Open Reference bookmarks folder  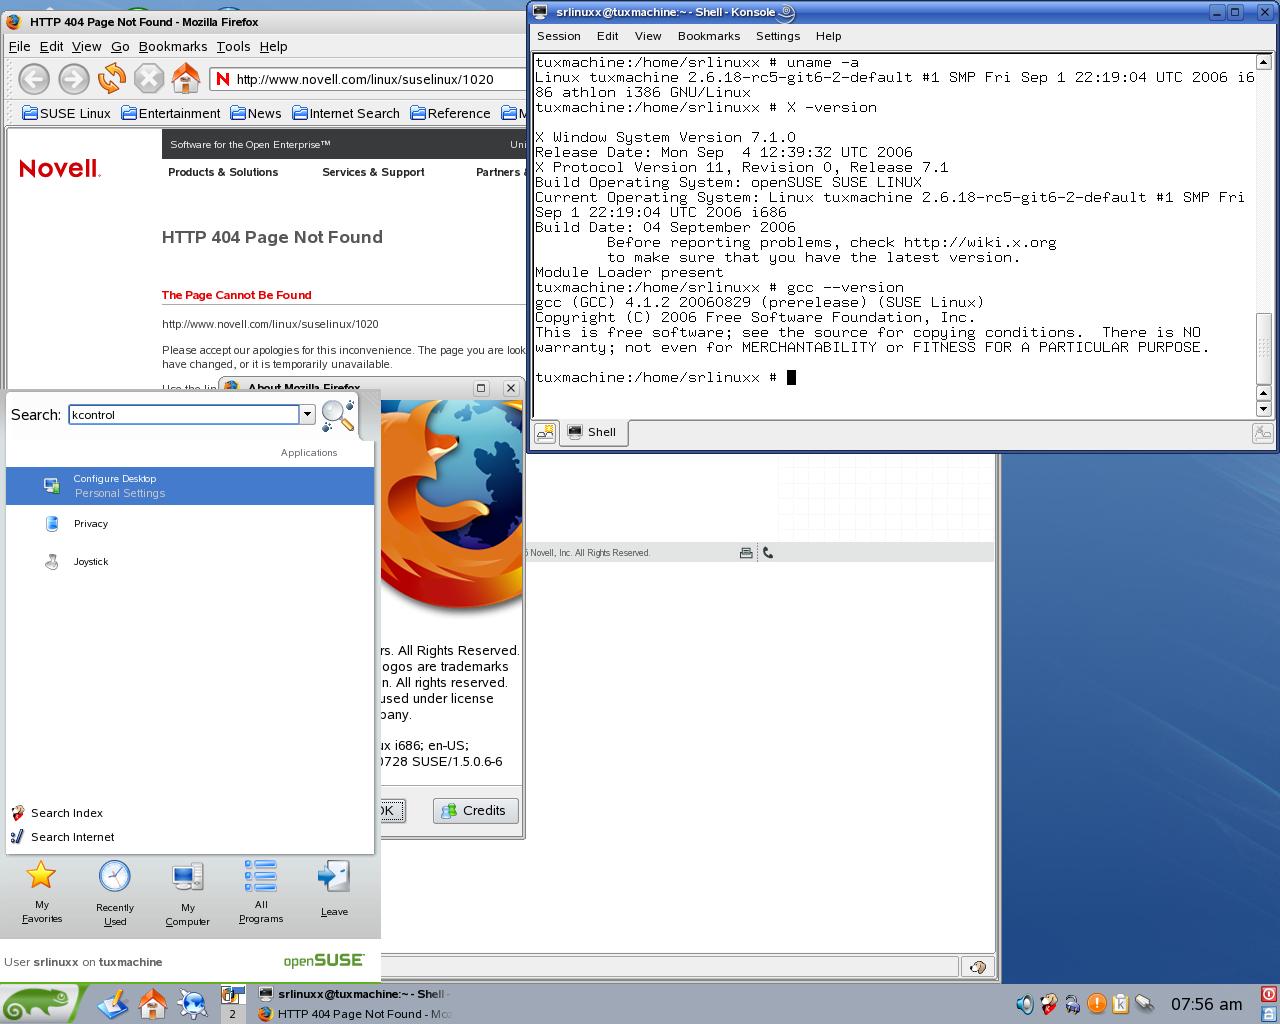point(450,113)
